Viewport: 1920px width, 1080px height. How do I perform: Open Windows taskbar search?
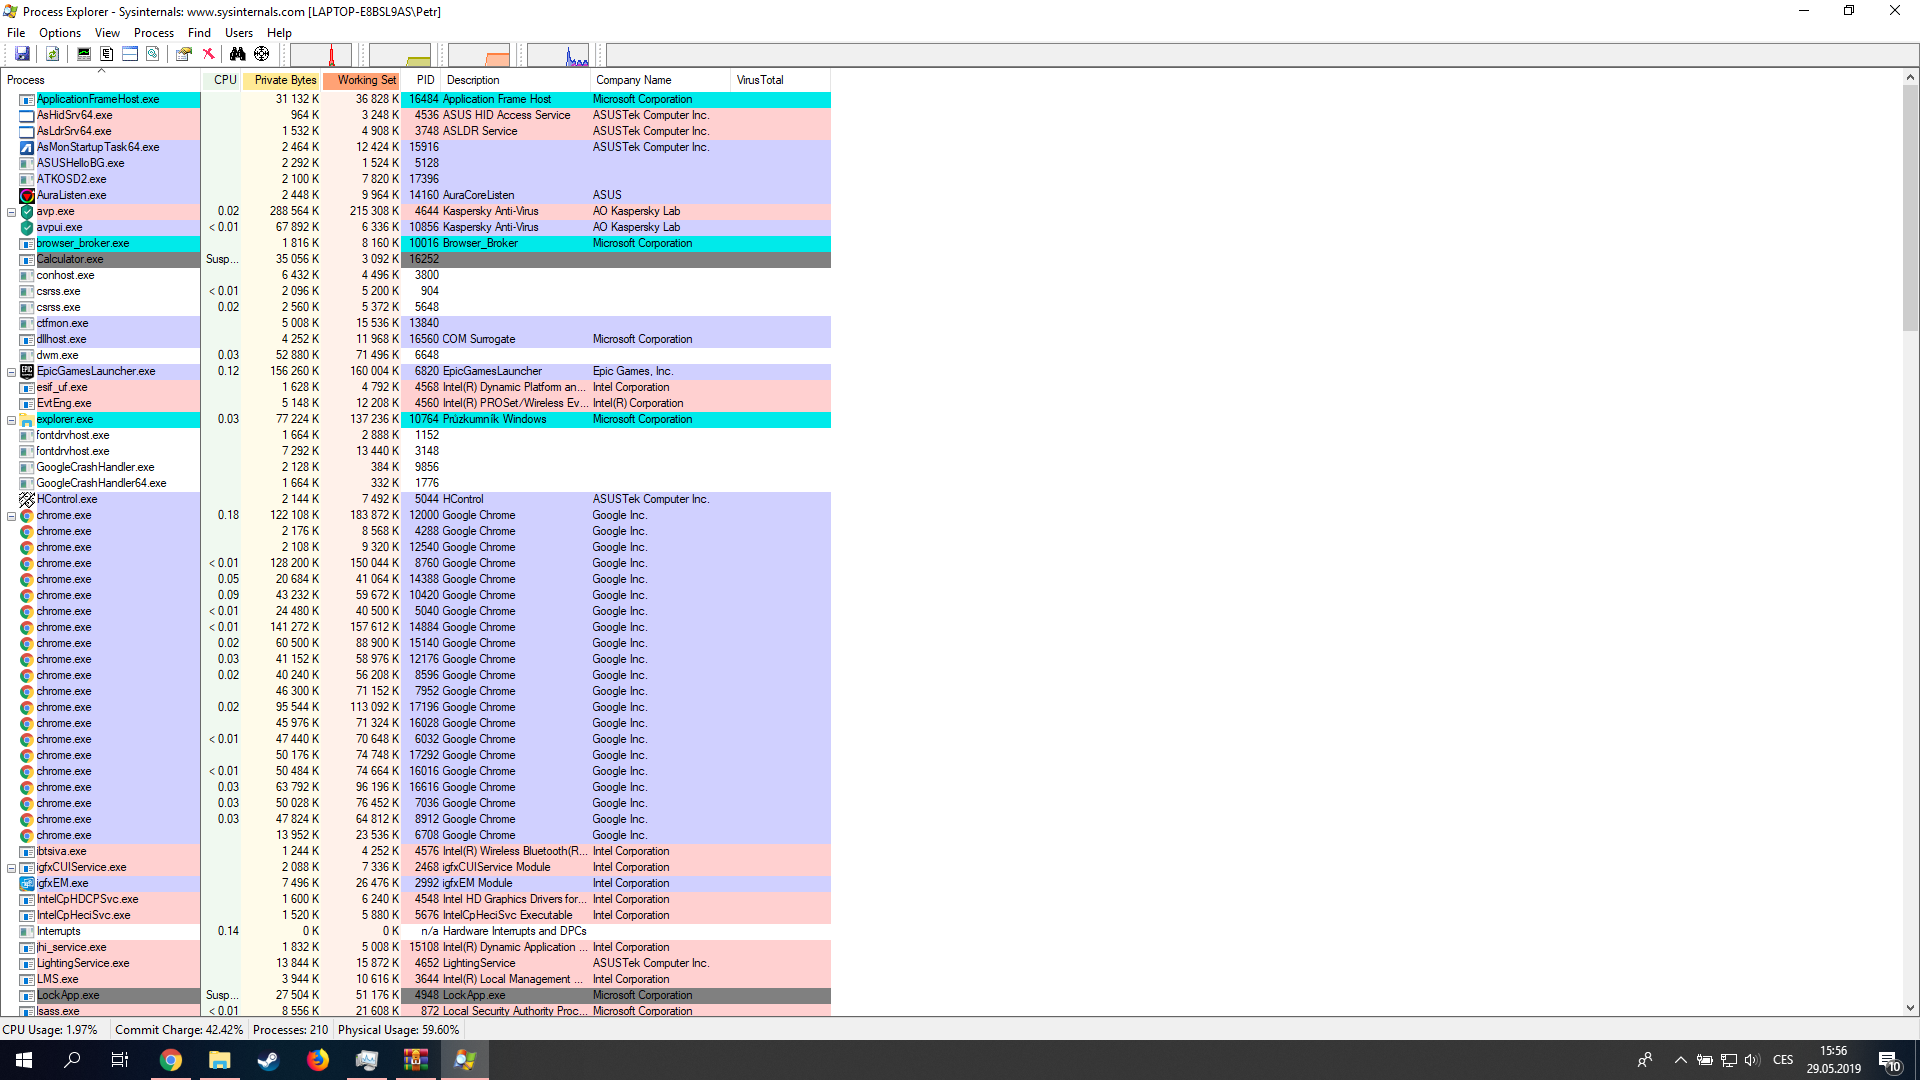click(72, 1060)
